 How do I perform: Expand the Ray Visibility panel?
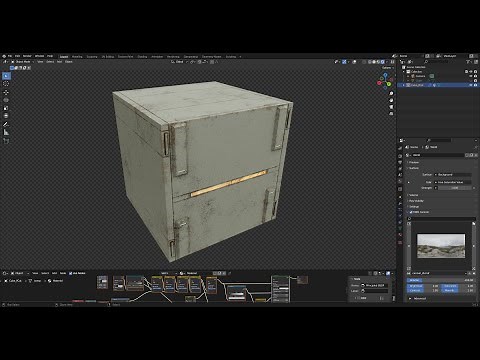click(416, 201)
